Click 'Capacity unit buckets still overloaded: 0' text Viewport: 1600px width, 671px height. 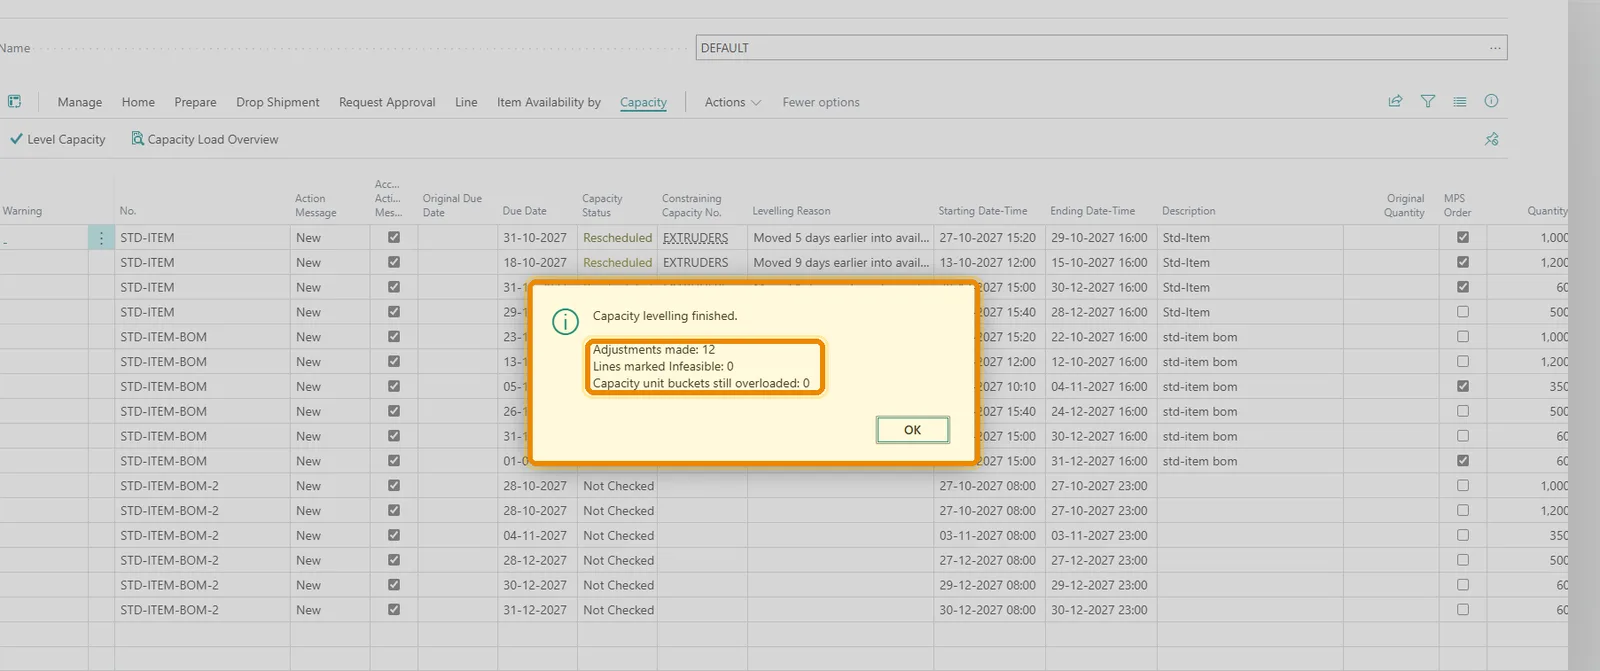[701, 383]
